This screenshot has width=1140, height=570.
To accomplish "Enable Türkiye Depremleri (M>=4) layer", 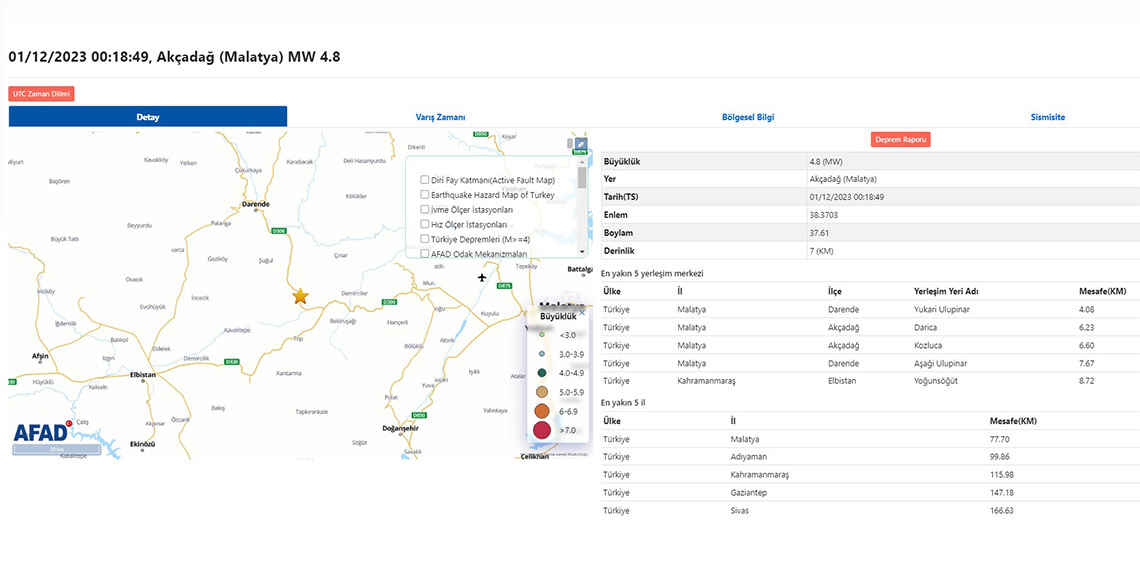I will pyautogui.click(x=425, y=239).
